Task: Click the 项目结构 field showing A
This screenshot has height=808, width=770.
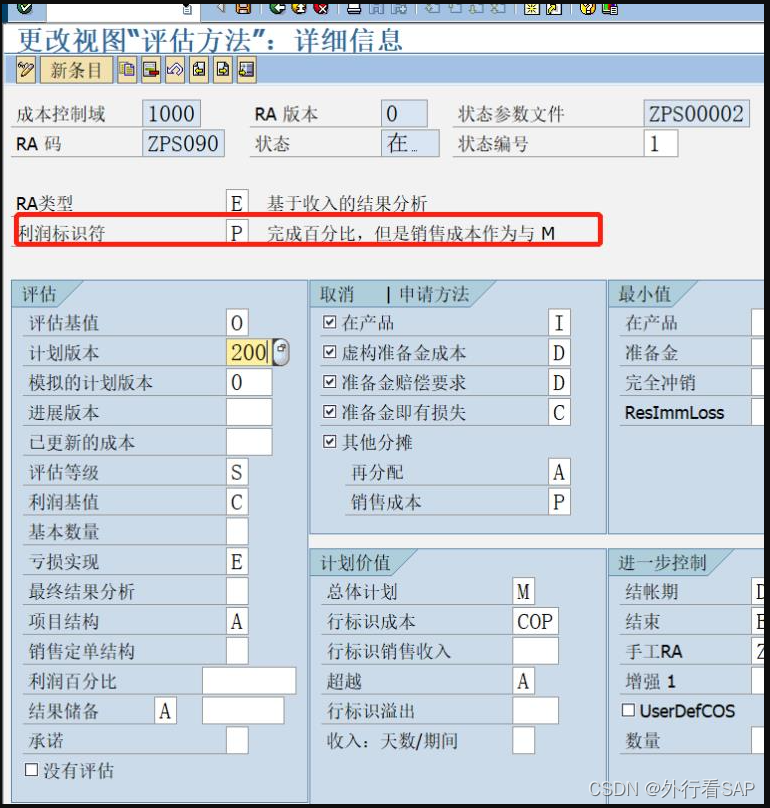Action: [x=237, y=621]
